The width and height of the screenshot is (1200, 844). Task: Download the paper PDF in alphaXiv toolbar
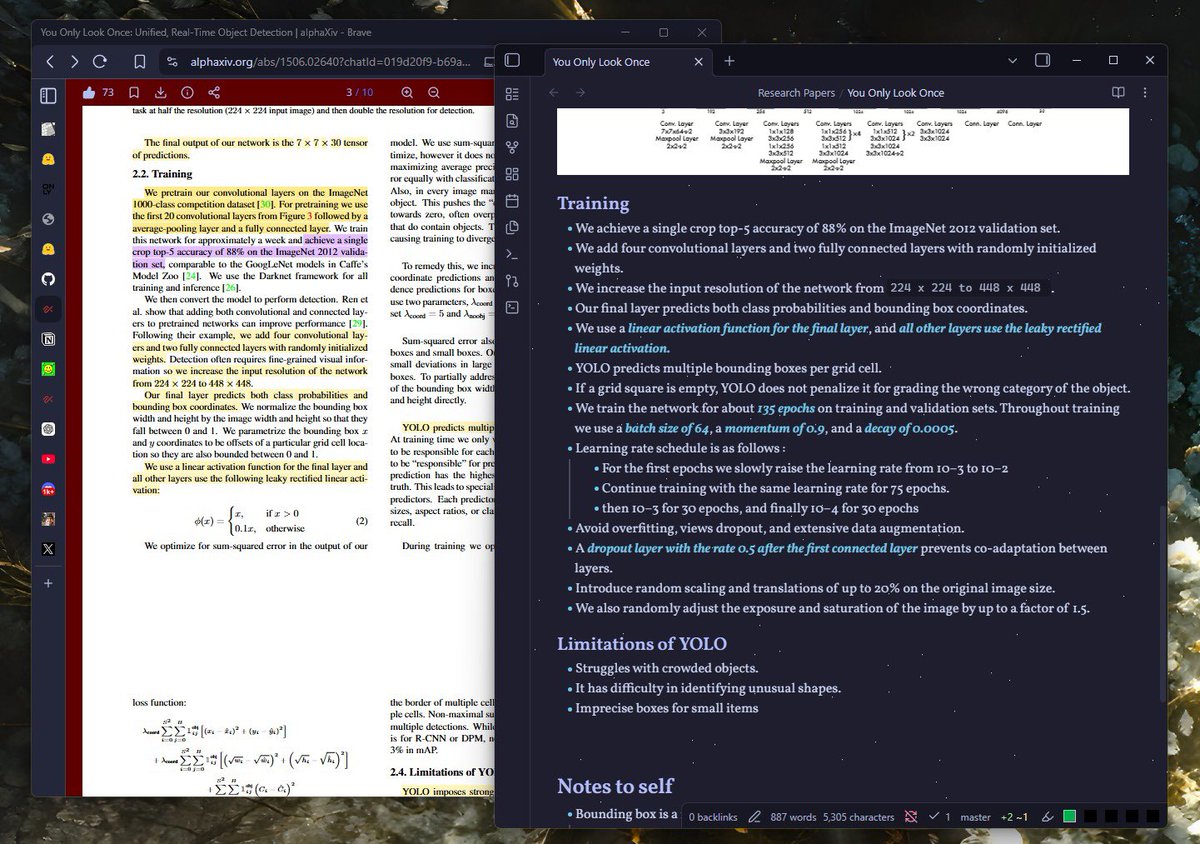click(x=162, y=93)
